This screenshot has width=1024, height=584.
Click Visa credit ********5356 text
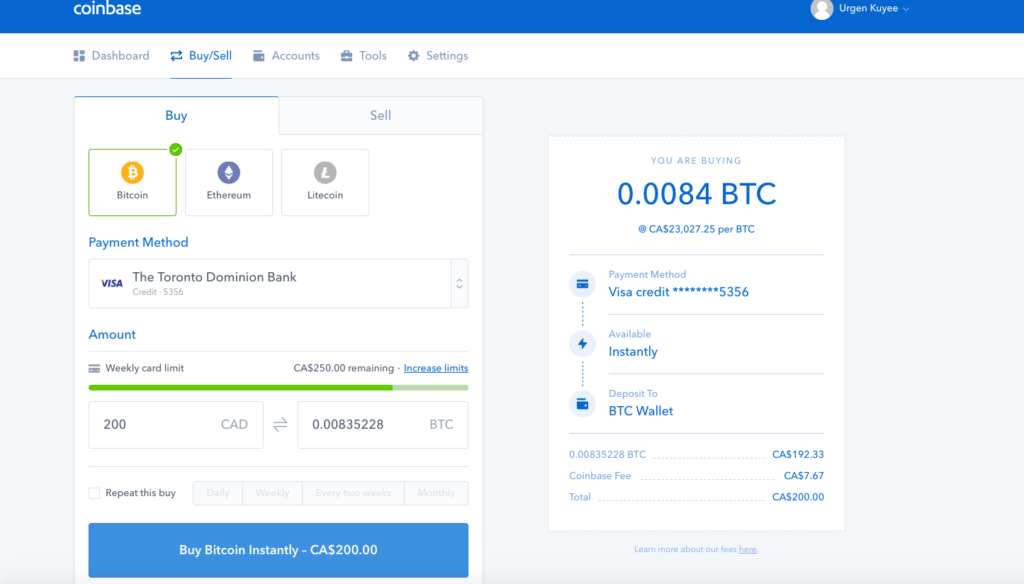(679, 292)
